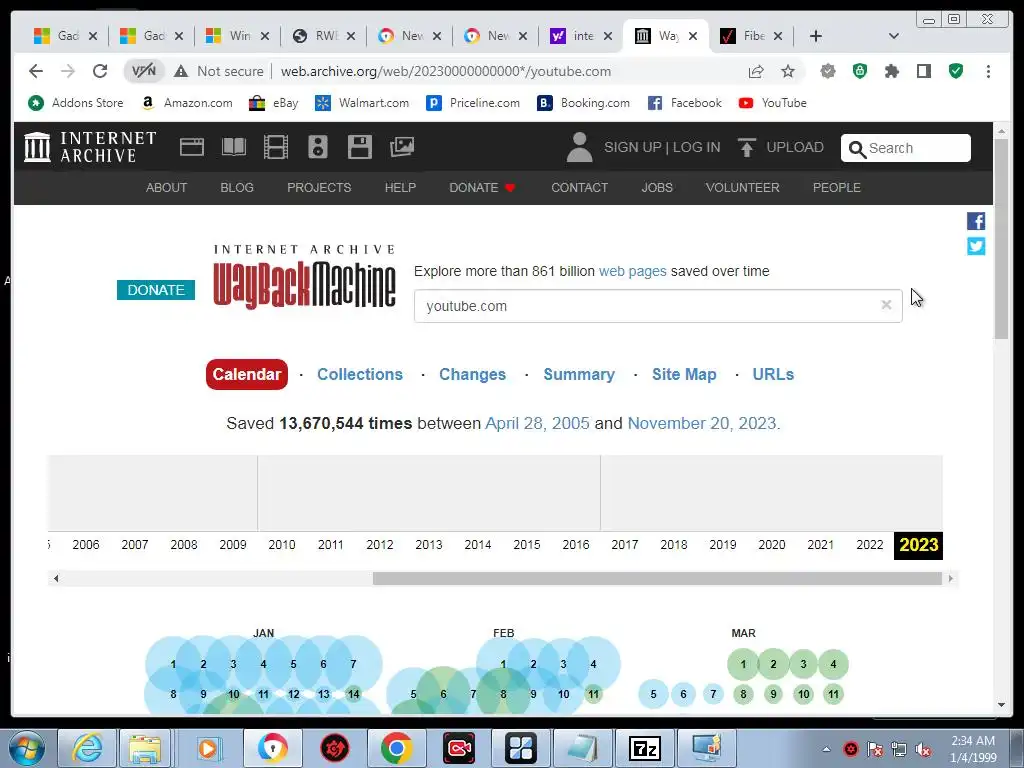
Task: Open the VOLUNTEER menu item
Action: (743, 187)
